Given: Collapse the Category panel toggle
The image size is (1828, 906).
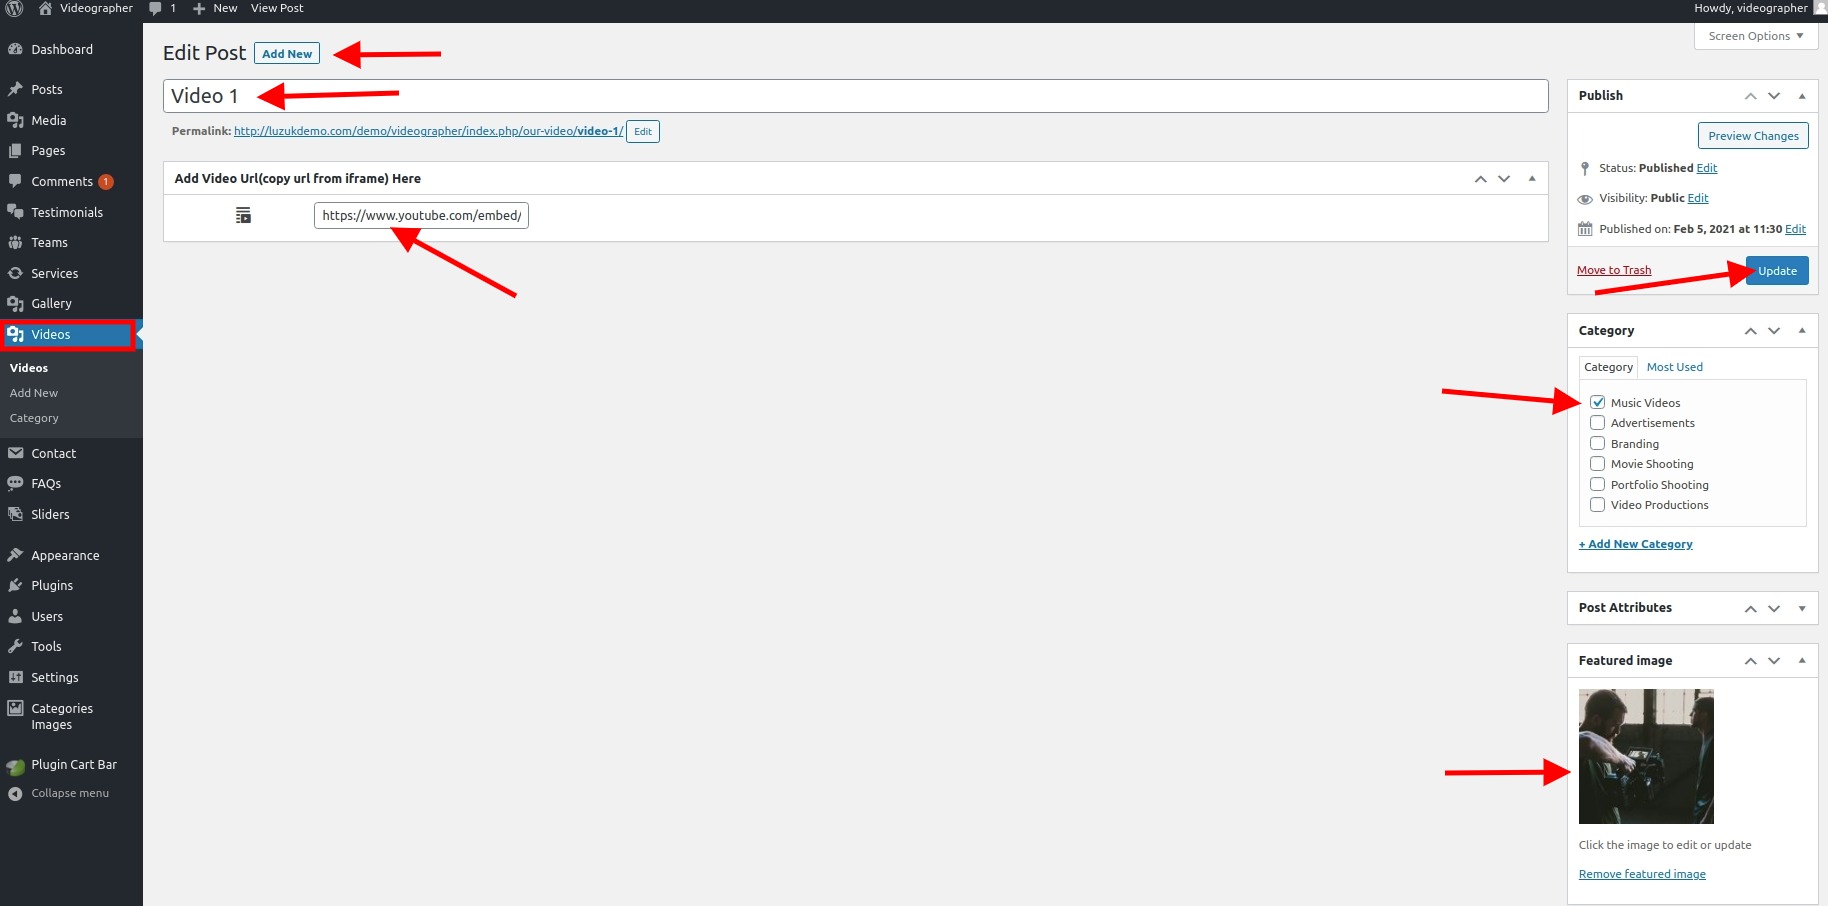Looking at the screenshot, I should point(1802,331).
